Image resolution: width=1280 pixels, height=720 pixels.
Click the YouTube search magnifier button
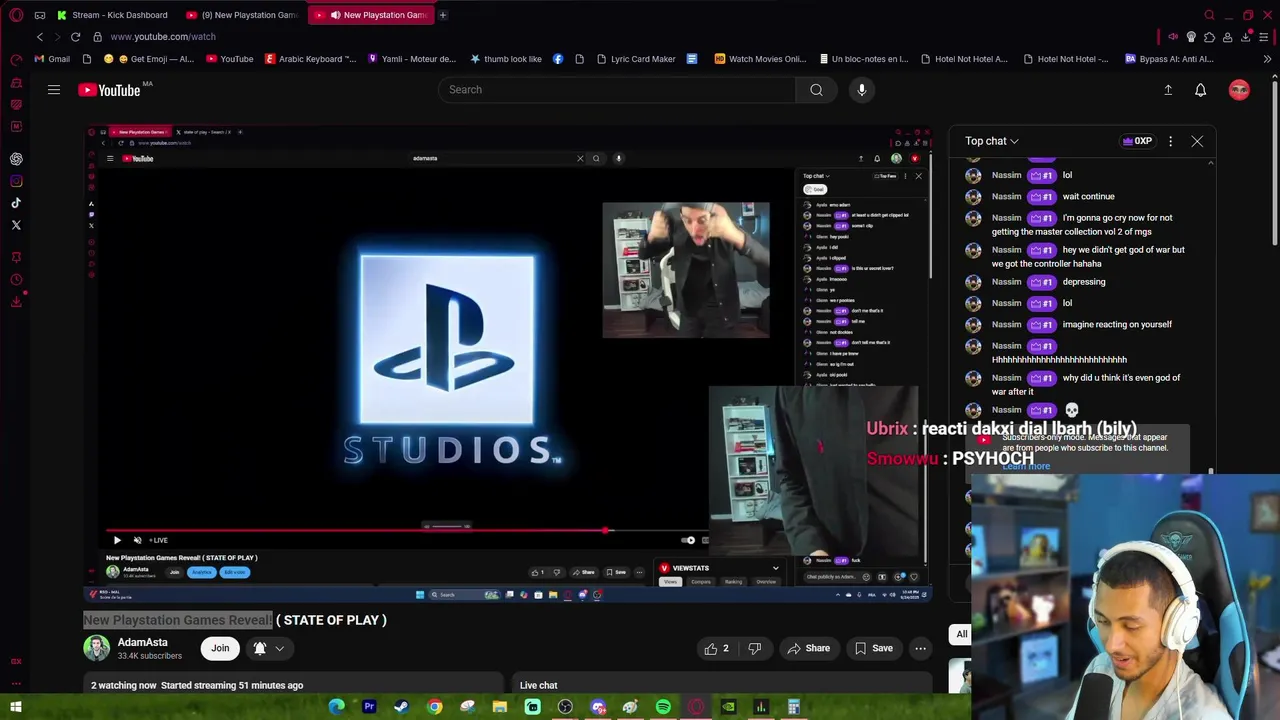(x=816, y=90)
